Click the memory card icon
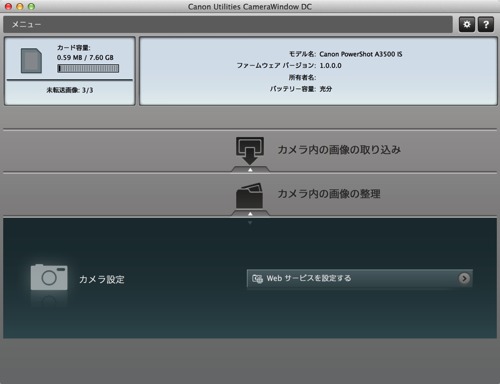This screenshot has width=500, height=384. click(x=31, y=60)
